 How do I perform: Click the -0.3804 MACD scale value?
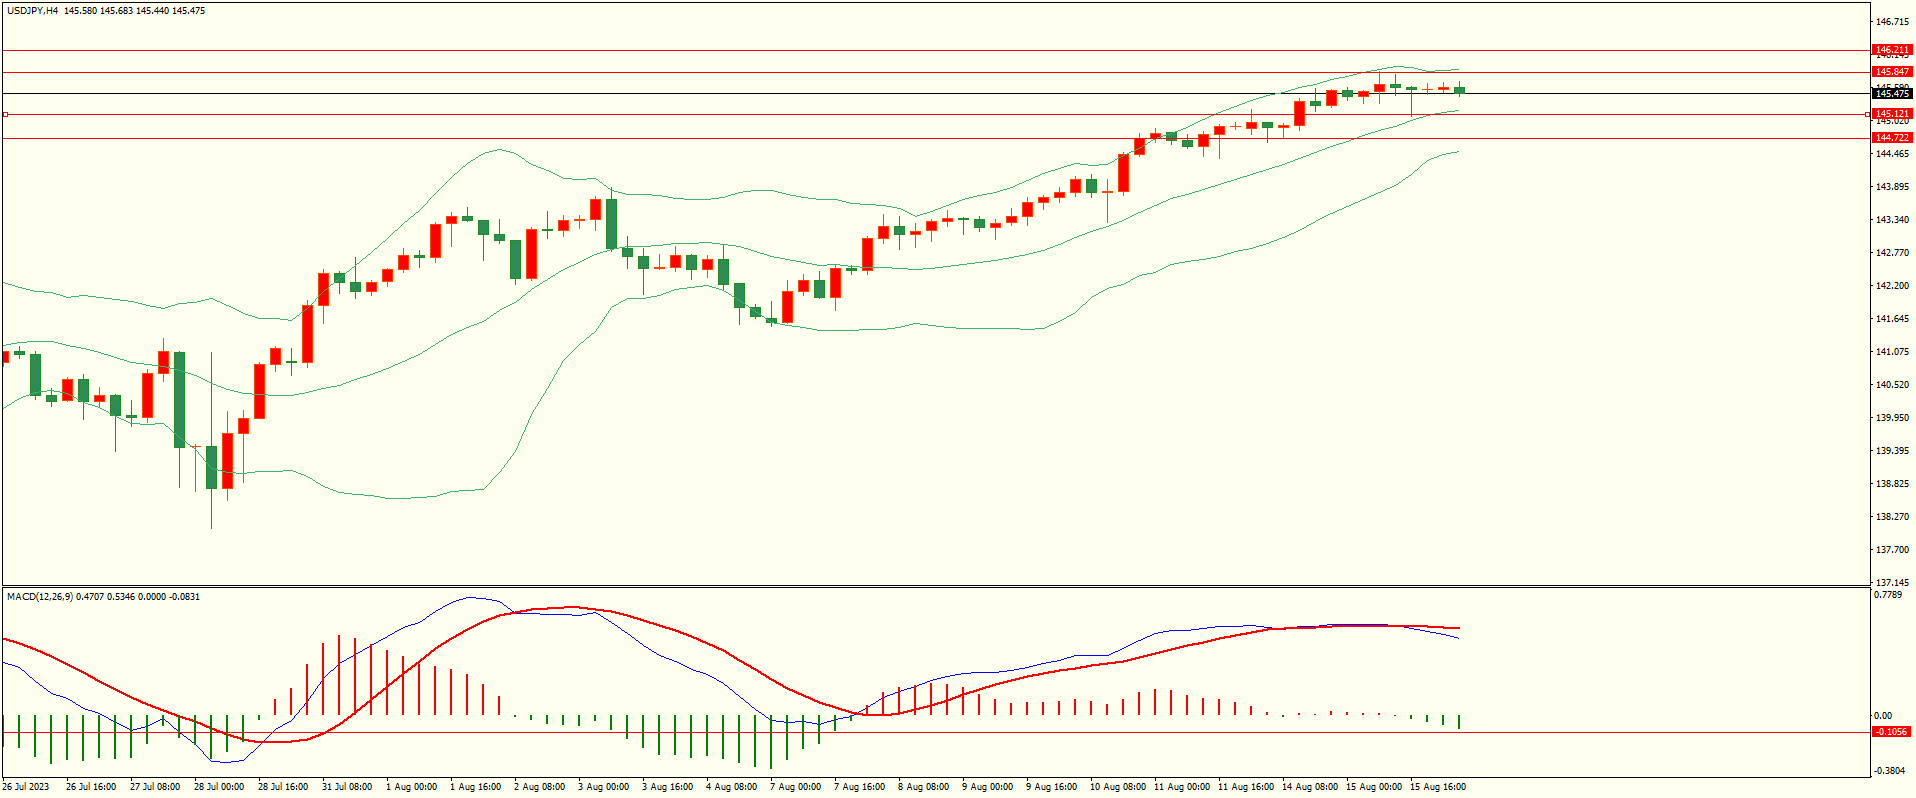click(1888, 771)
